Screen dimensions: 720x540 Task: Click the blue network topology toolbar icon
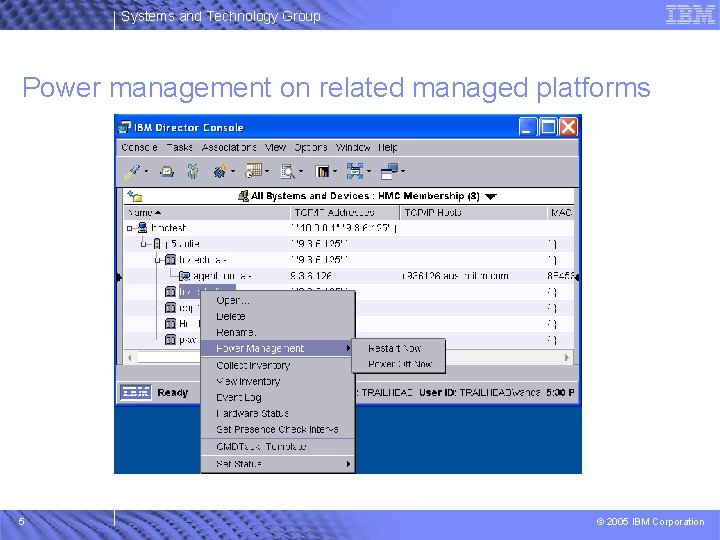pos(354,171)
